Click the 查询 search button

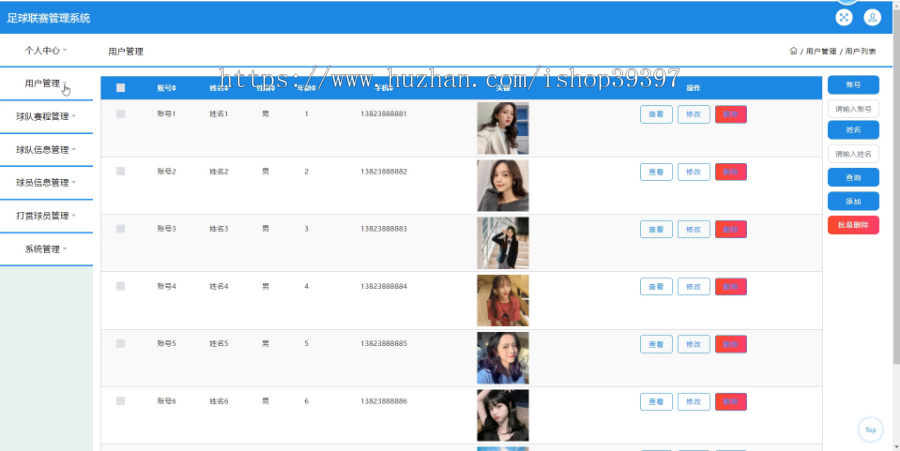853,177
